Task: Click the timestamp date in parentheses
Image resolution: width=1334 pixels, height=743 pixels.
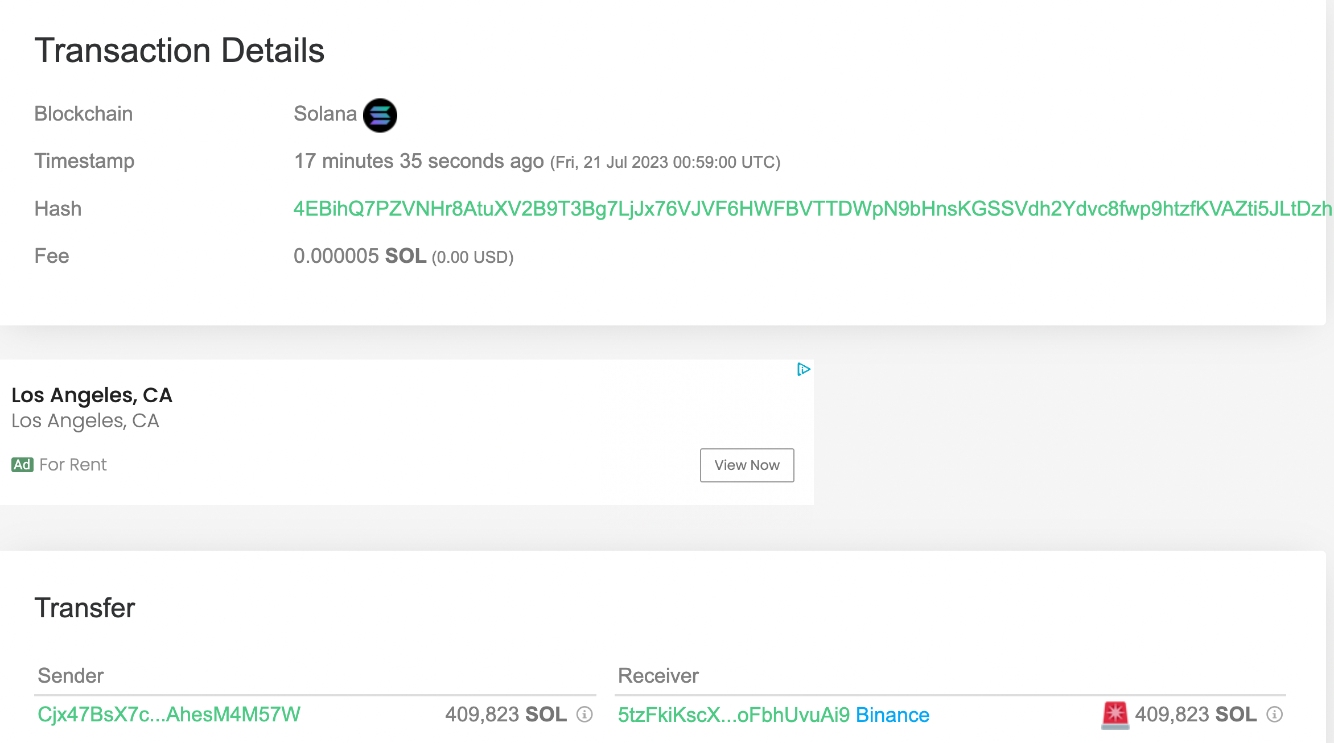Action: (x=665, y=162)
